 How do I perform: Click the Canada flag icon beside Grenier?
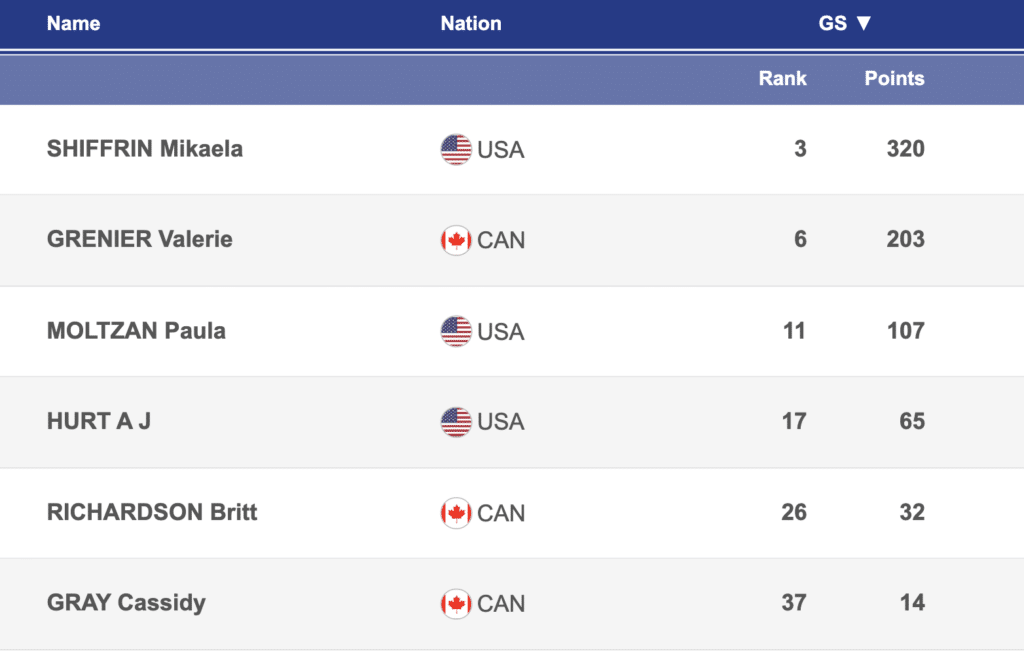[x=456, y=240]
